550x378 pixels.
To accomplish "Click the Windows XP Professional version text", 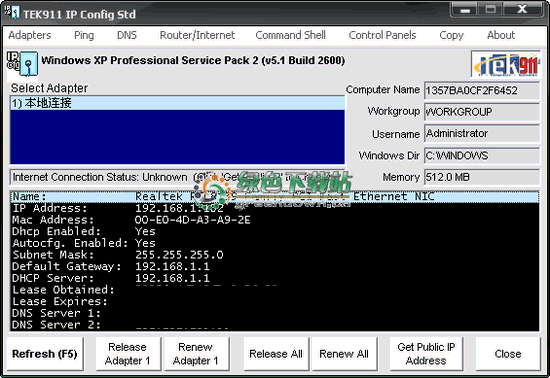I will [x=193, y=60].
